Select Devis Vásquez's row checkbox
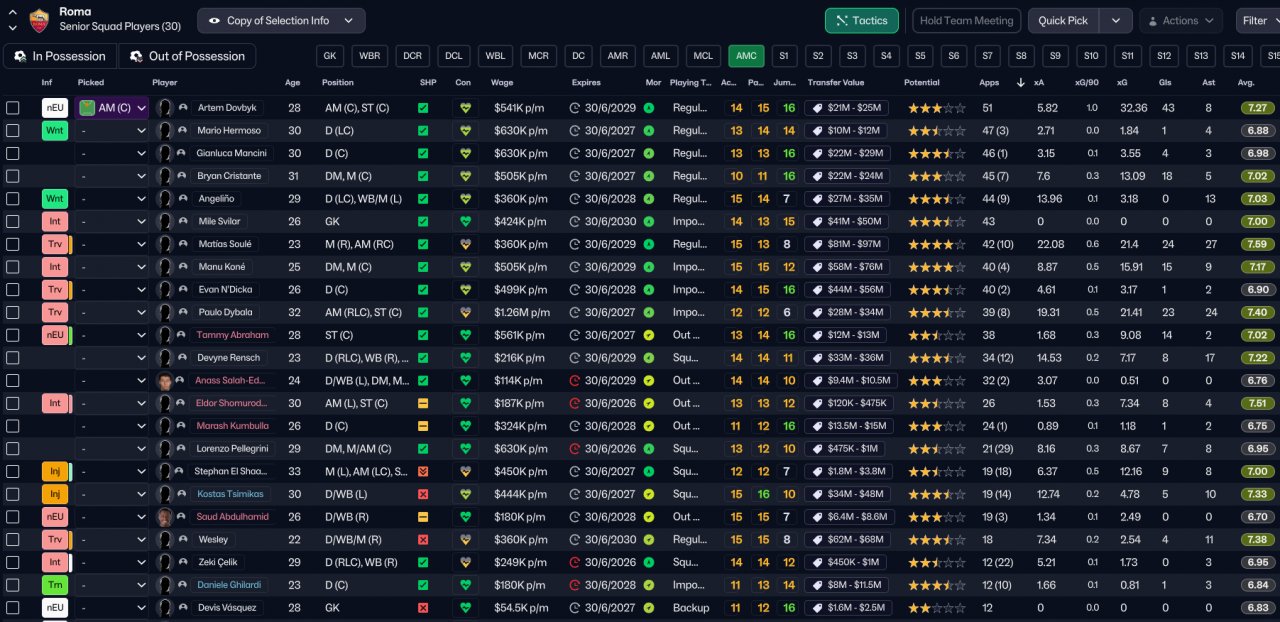1280x622 pixels. click(13, 608)
